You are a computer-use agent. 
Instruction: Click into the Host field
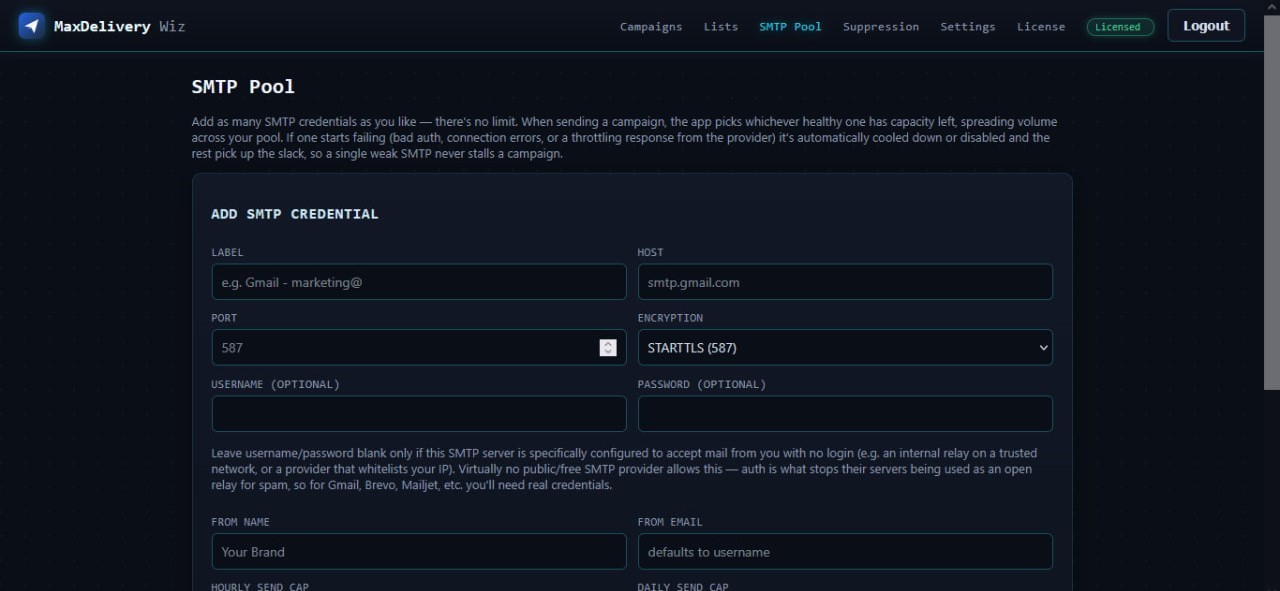845,282
